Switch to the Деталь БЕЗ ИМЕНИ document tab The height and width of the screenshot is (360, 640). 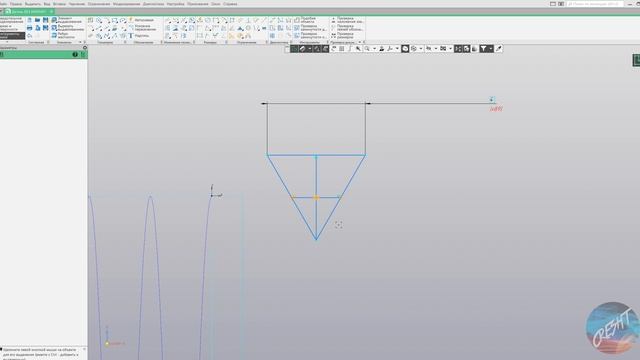coord(28,11)
